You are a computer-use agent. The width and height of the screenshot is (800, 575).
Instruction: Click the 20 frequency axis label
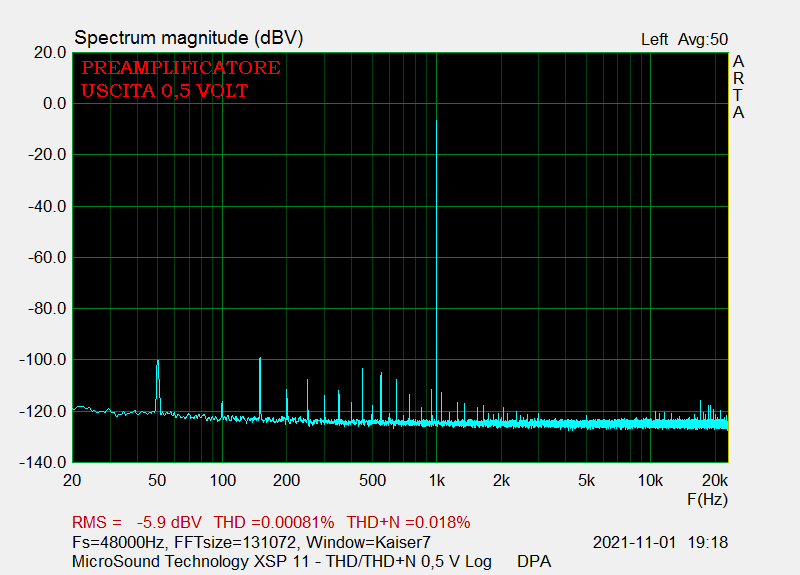click(x=72, y=481)
